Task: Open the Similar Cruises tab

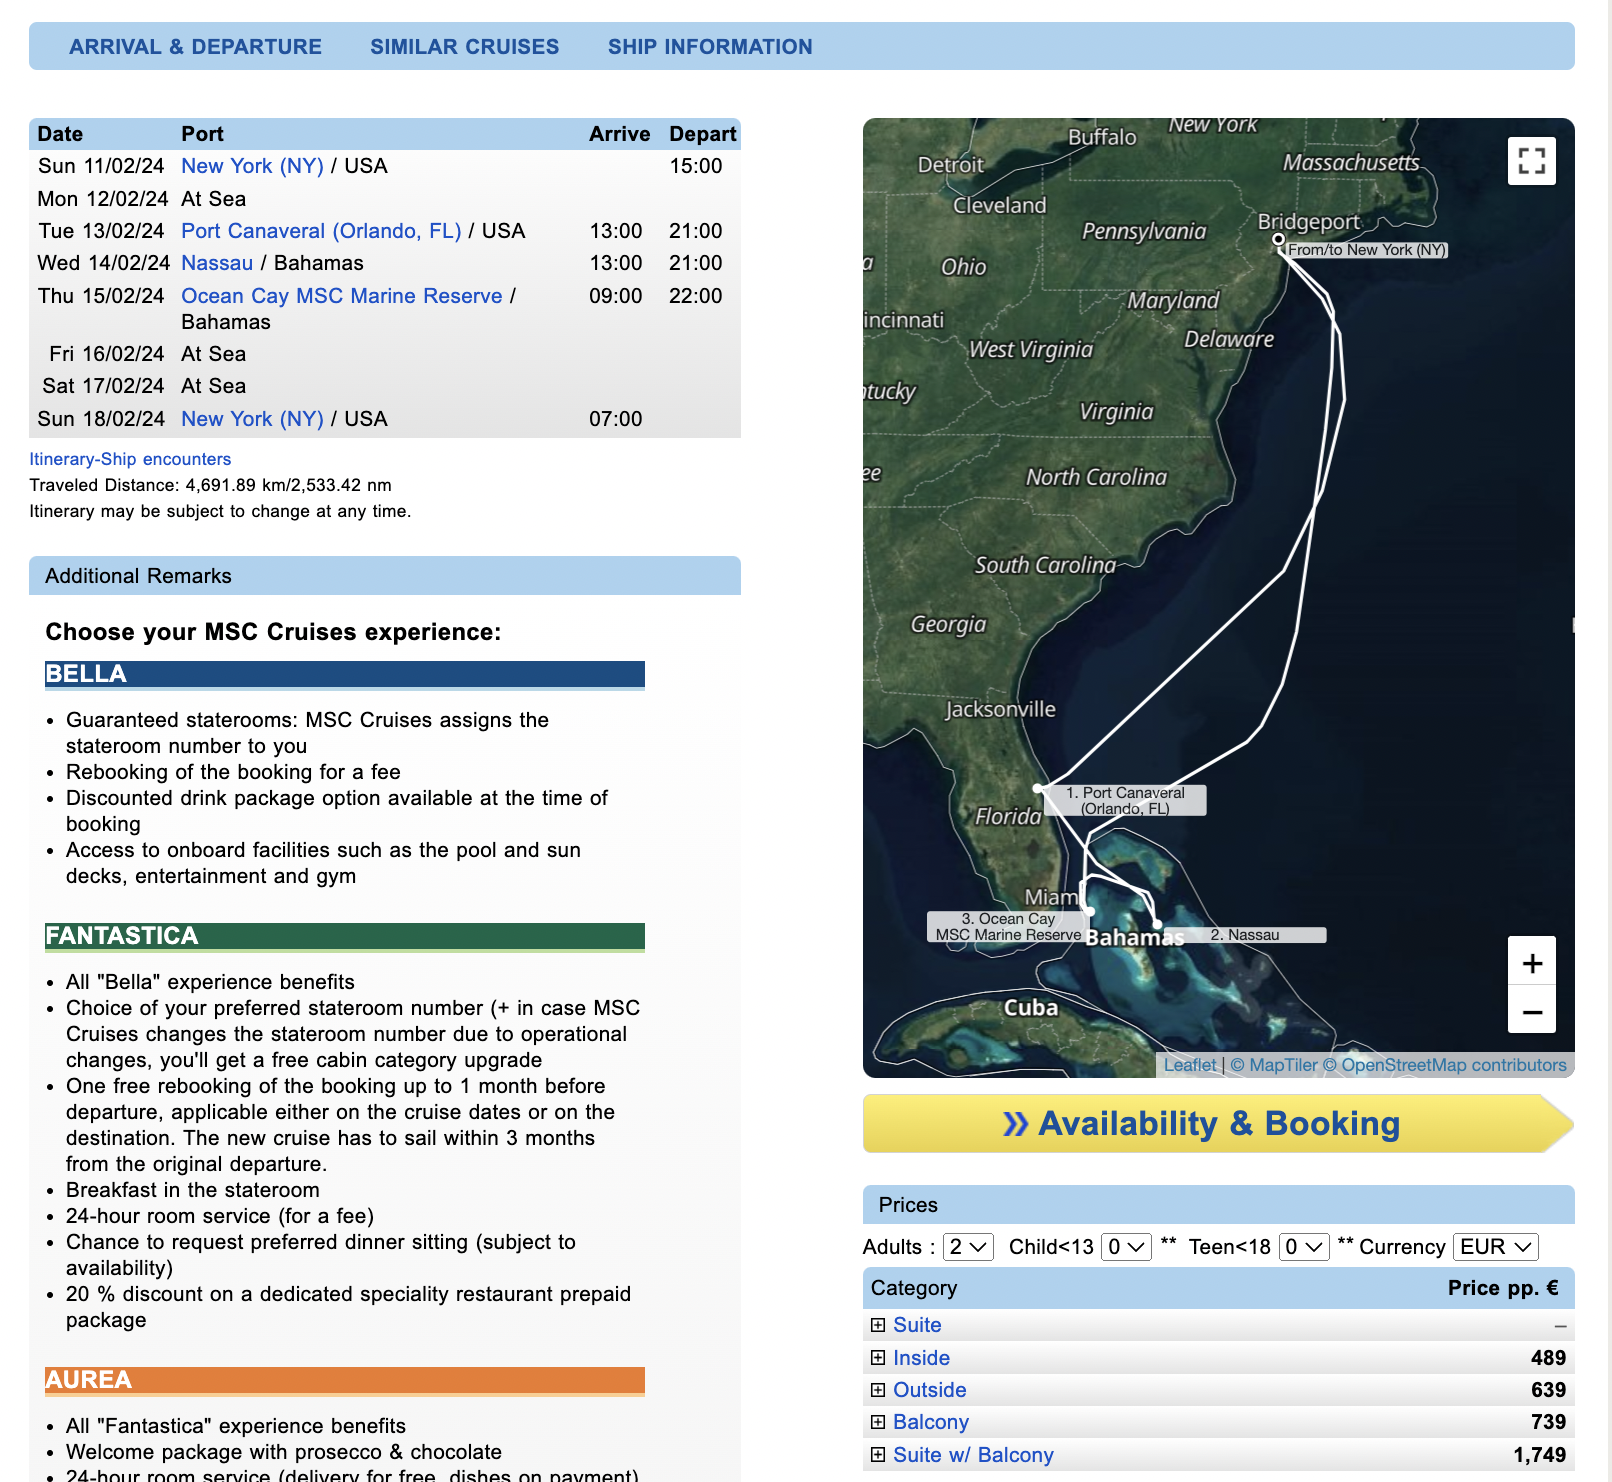Action: (x=465, y=47)
